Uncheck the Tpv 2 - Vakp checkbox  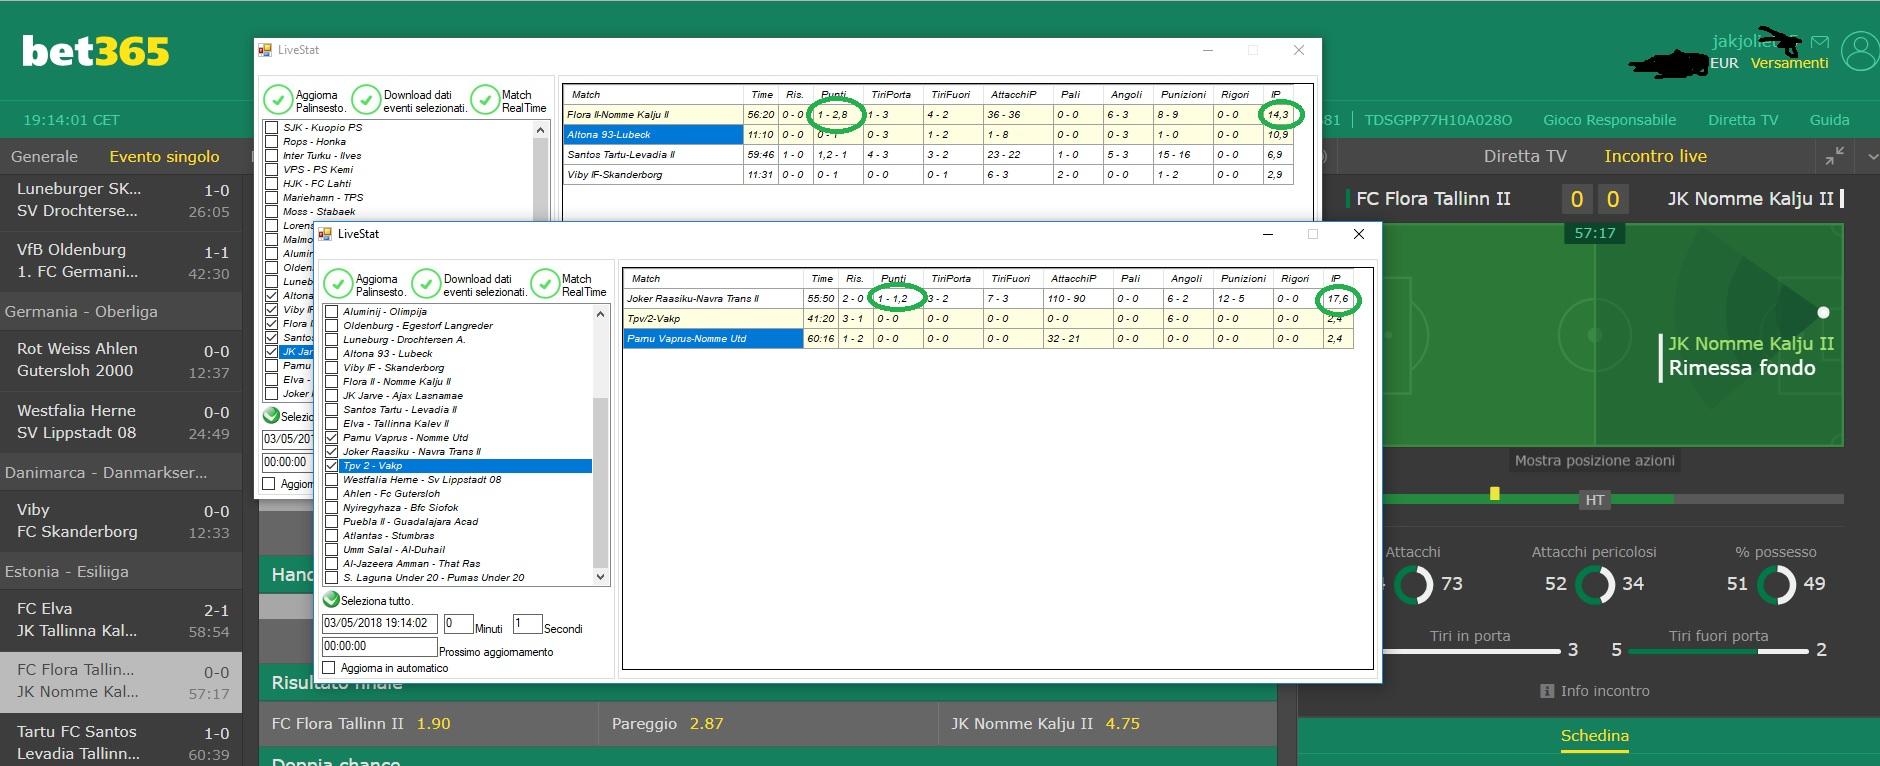[332, 466]
